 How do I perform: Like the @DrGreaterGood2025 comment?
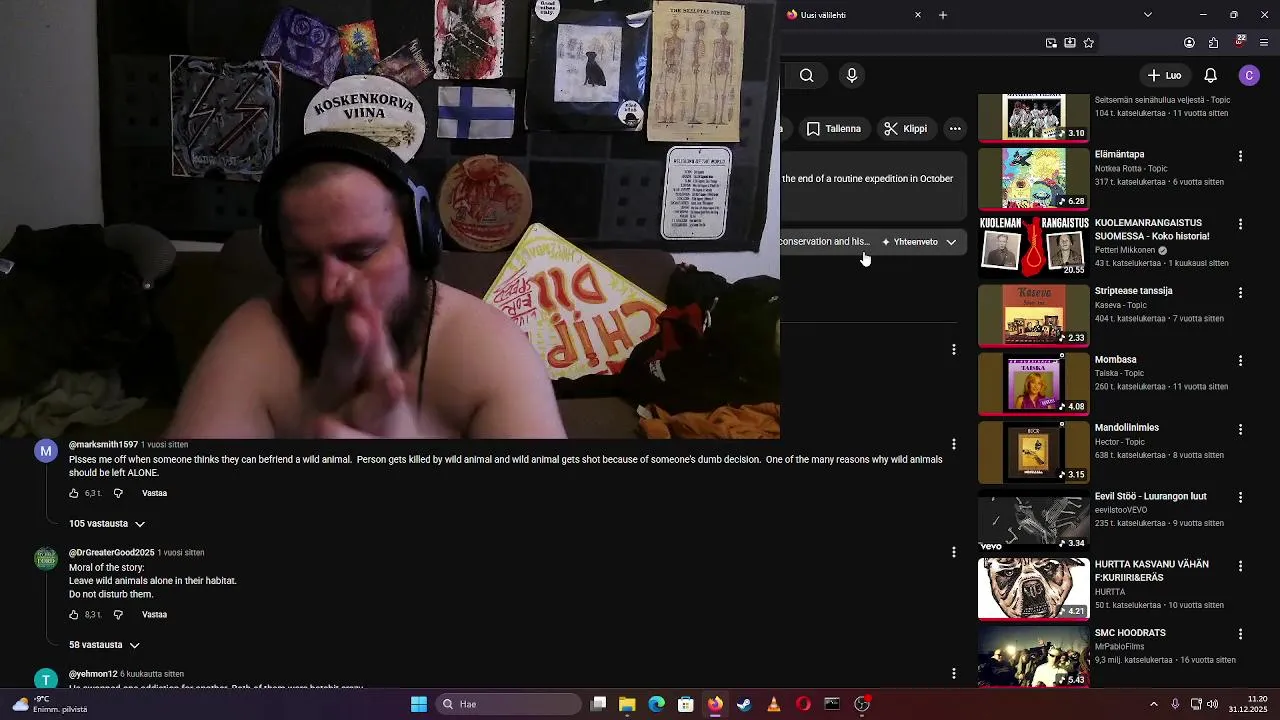pyautogui.click(x=74, y=615)
